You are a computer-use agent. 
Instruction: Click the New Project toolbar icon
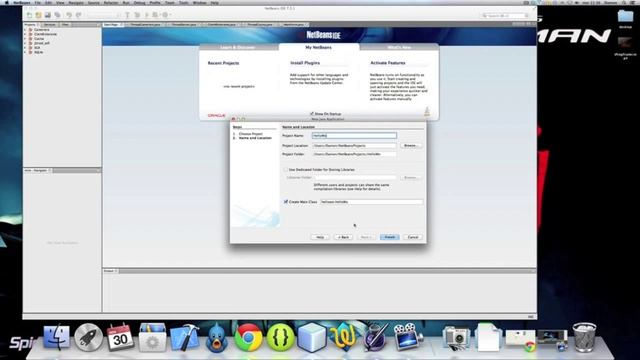pyautogui.click(x=38, y=15)
